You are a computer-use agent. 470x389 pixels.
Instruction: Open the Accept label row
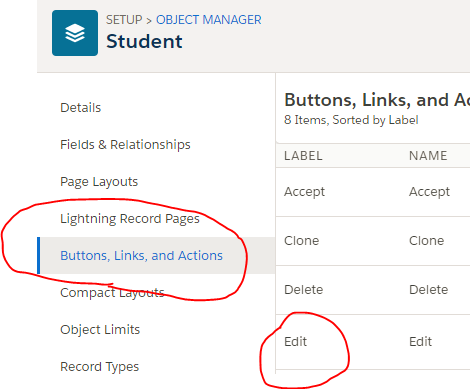click(x=304, y=192)
